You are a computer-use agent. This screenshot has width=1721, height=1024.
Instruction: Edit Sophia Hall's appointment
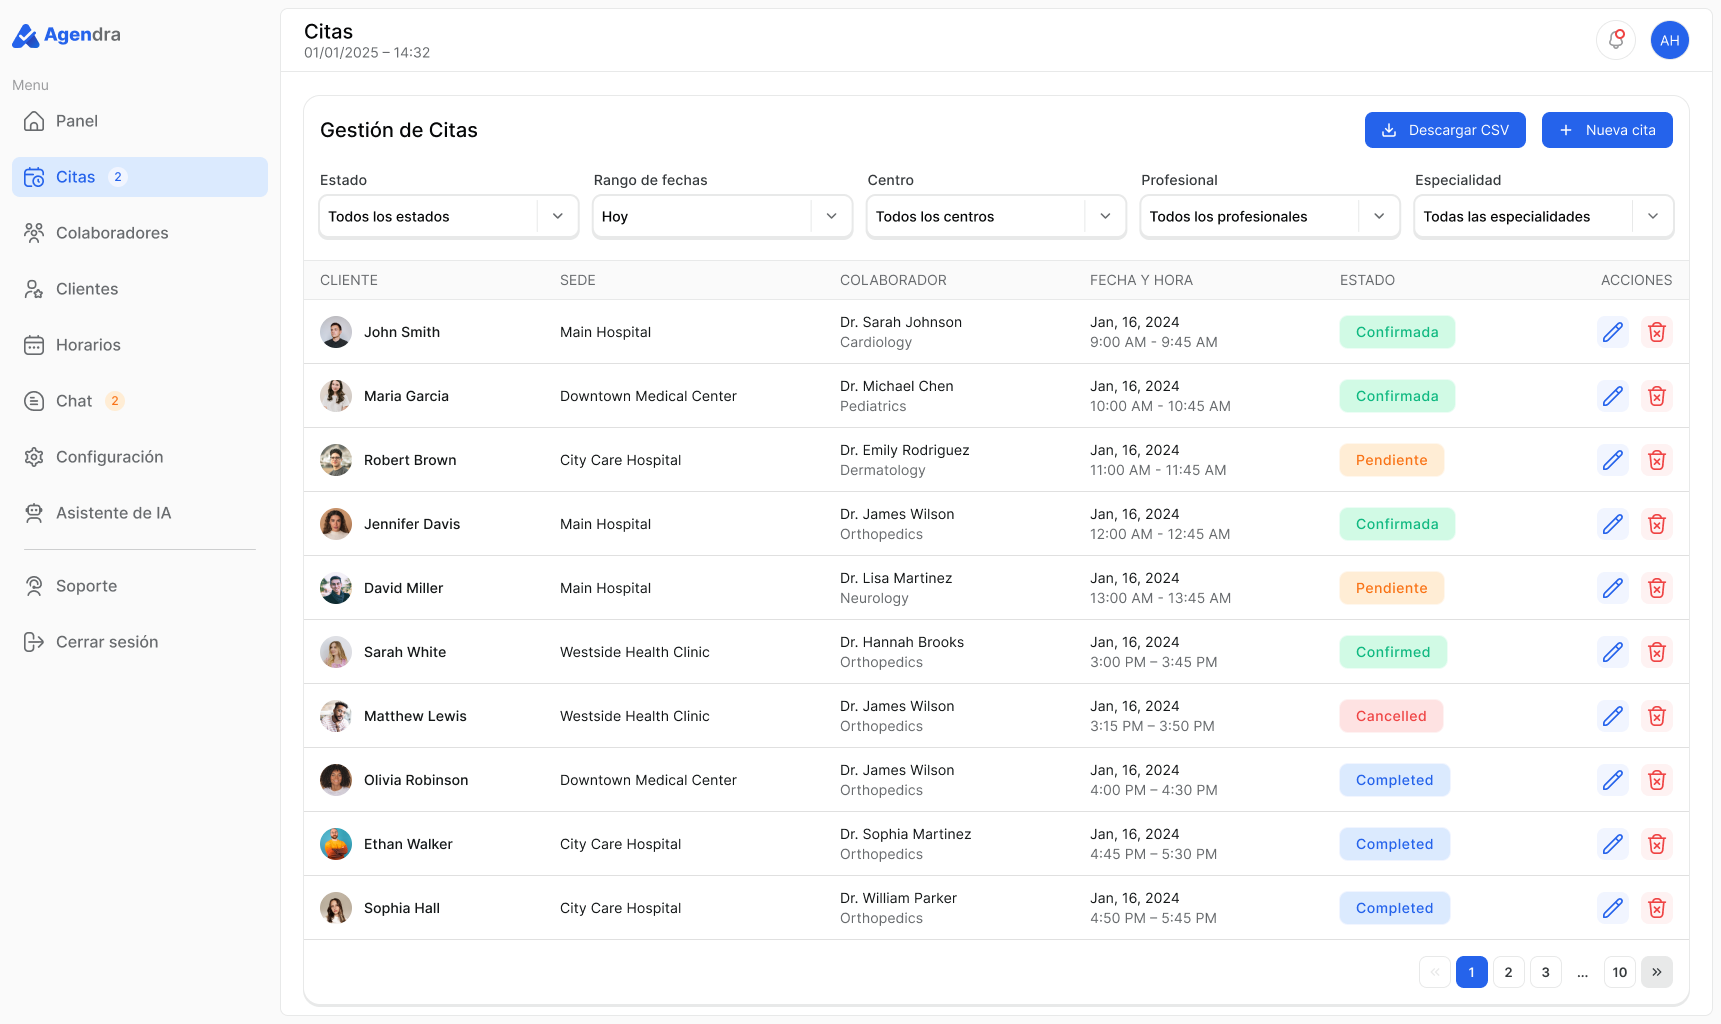[1613, 908]
